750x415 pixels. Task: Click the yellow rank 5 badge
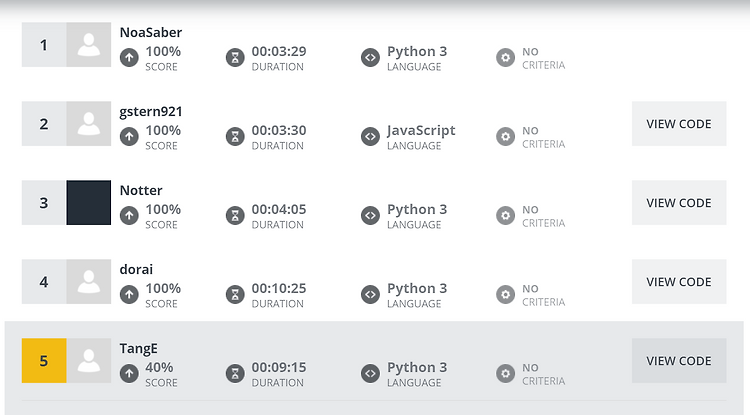(44, 361)
